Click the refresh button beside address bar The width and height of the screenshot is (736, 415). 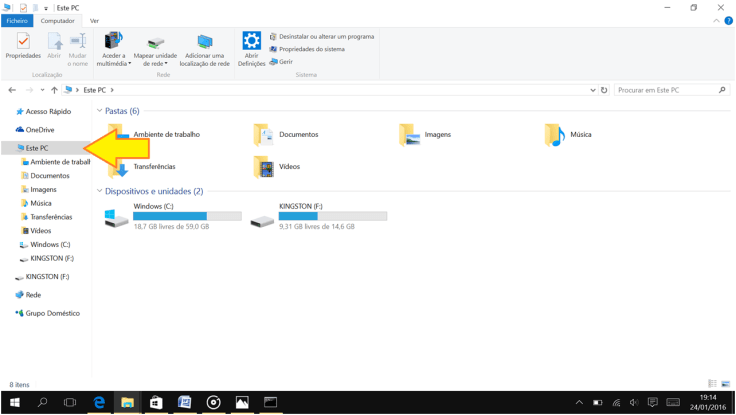coord(604,90)
